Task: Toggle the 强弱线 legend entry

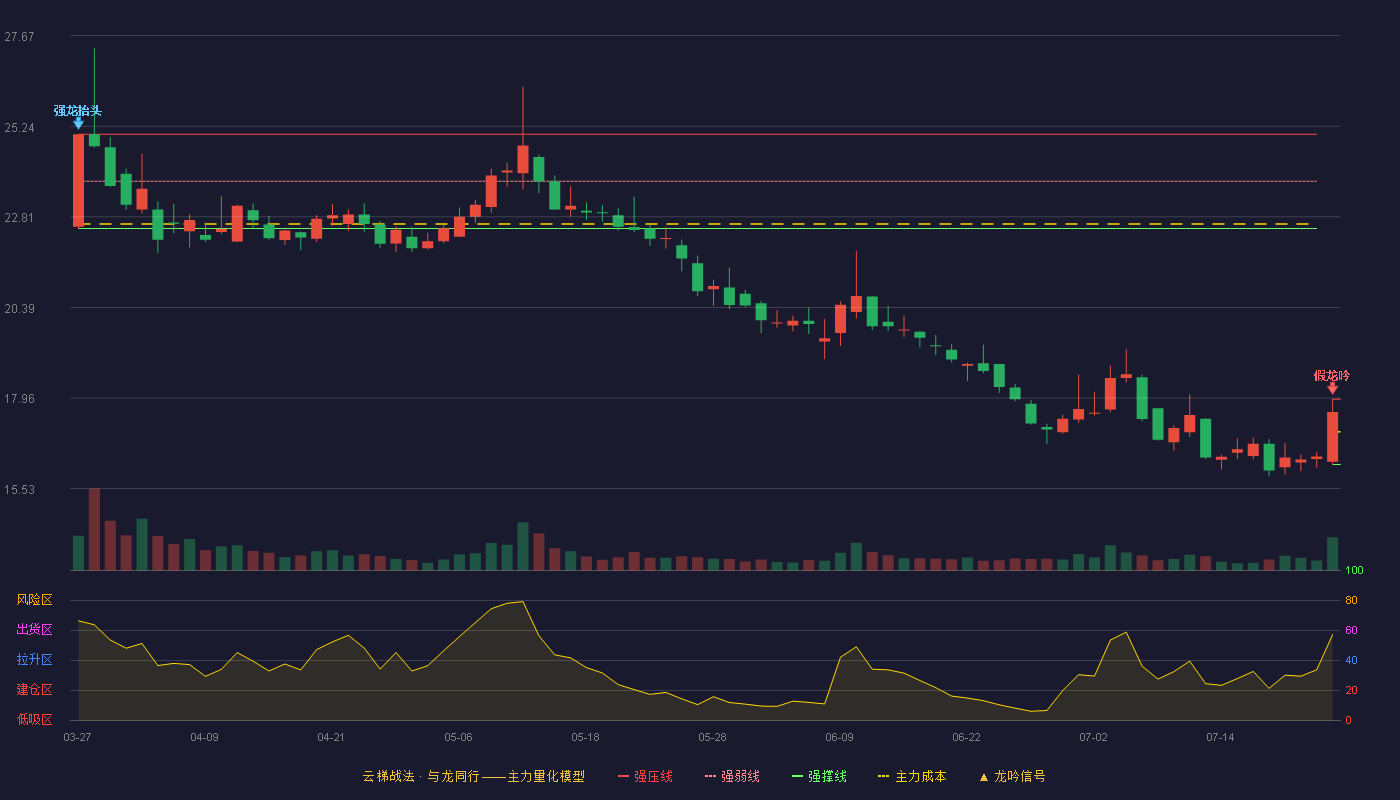Action: (x=732, y=776)
